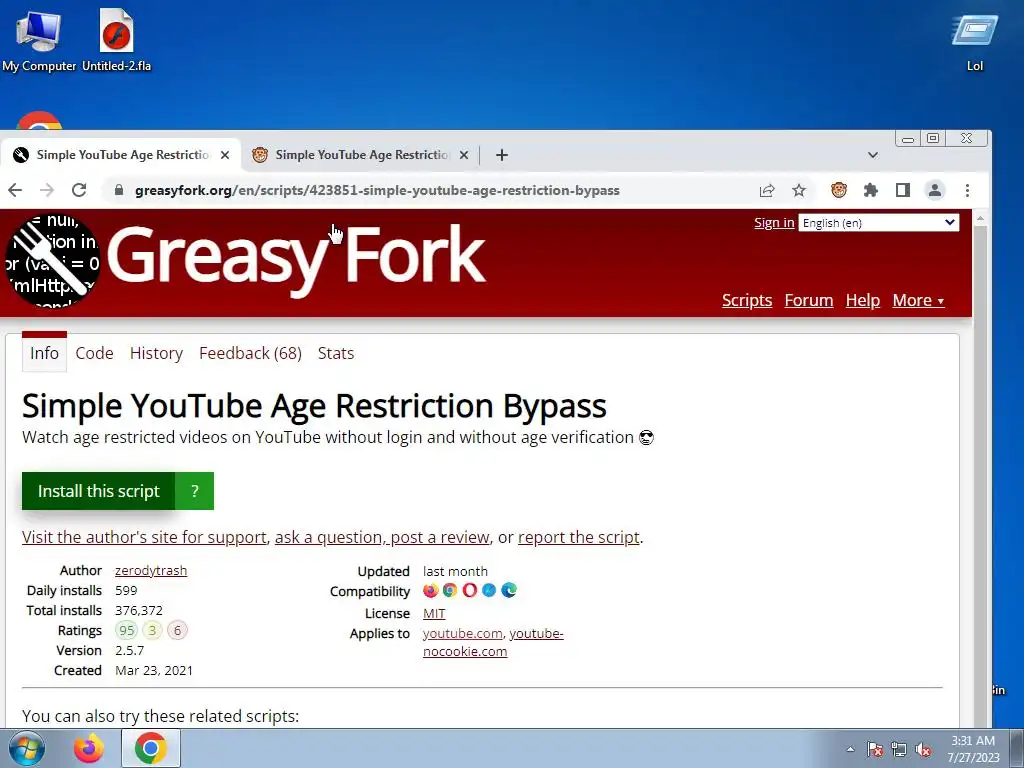The image size is (1024, 768).
Task: Open the Action Center flag icon
Action: pyautogui.click(x=875, y=750)
